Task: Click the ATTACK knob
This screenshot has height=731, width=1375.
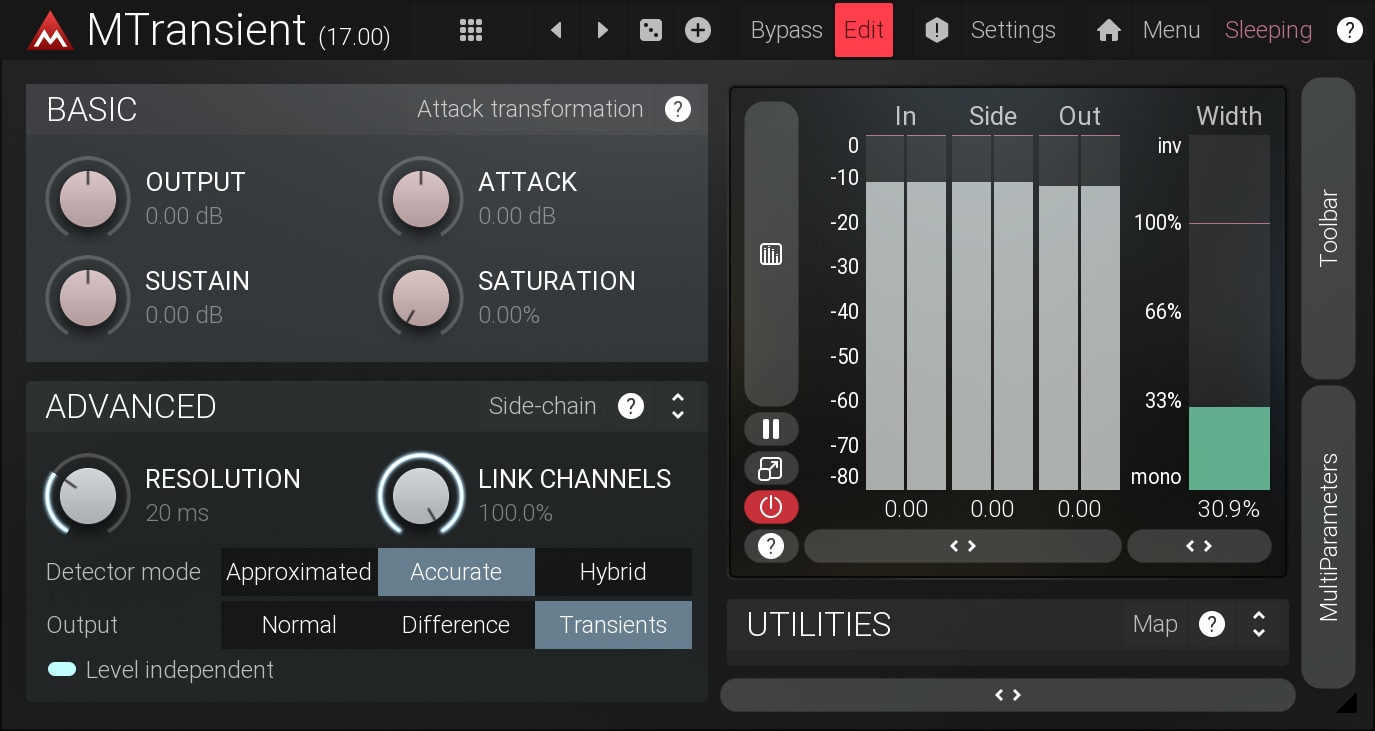Action: tap(421, 199)
